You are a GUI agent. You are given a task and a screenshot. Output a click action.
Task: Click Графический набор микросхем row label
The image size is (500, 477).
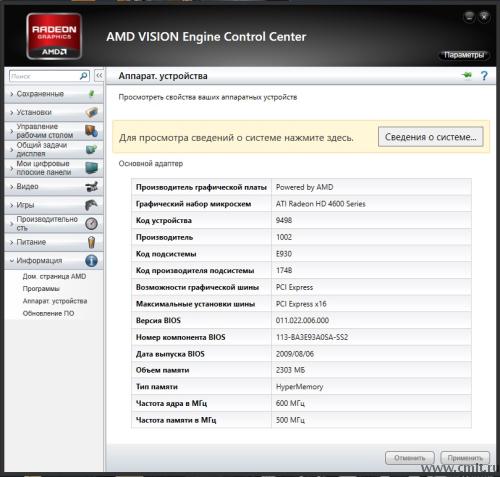[193, 204]
